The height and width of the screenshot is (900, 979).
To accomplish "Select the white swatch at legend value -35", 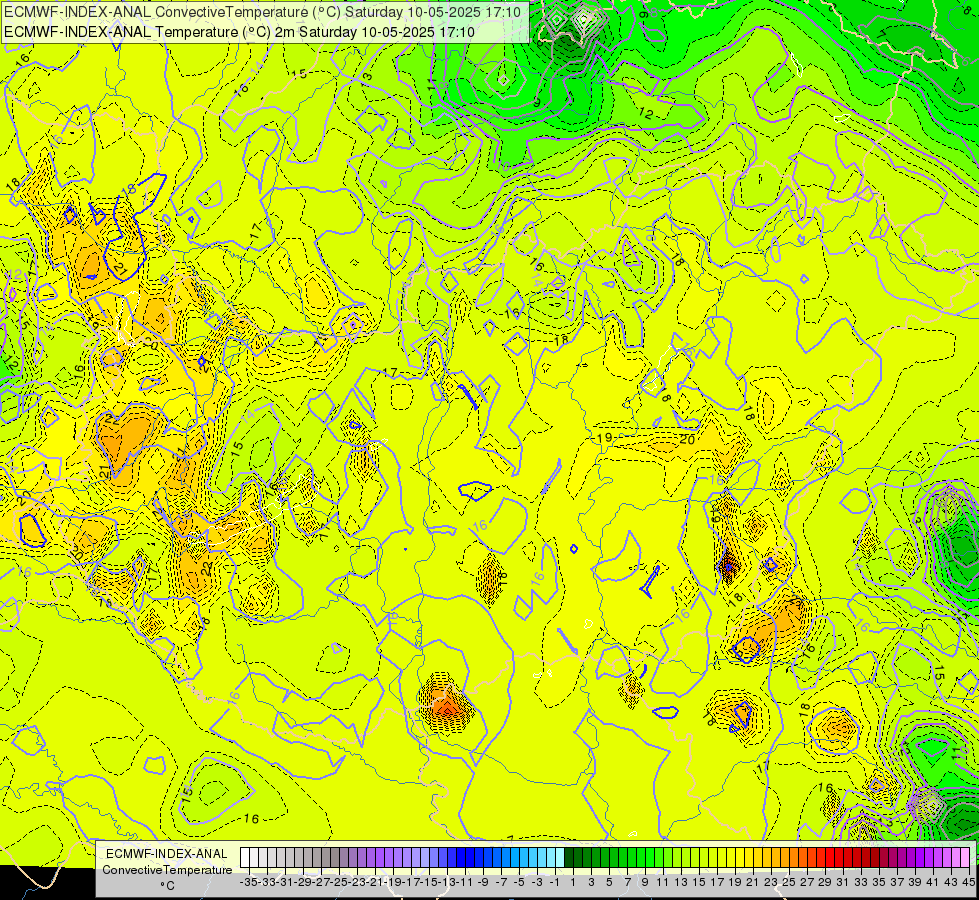I will 245,858.
